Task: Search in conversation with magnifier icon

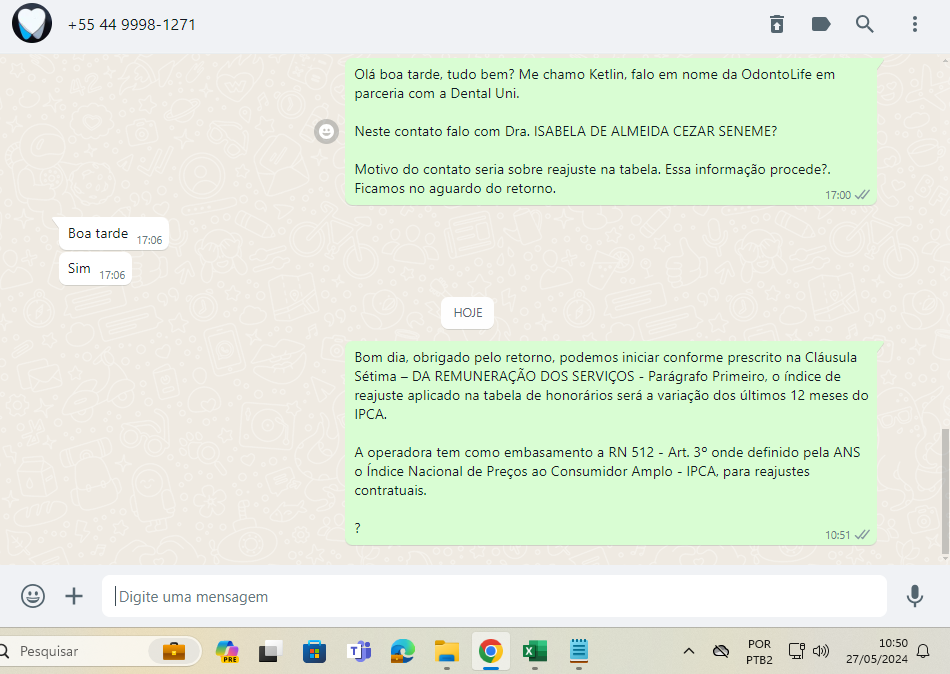Action: point(865,24)
